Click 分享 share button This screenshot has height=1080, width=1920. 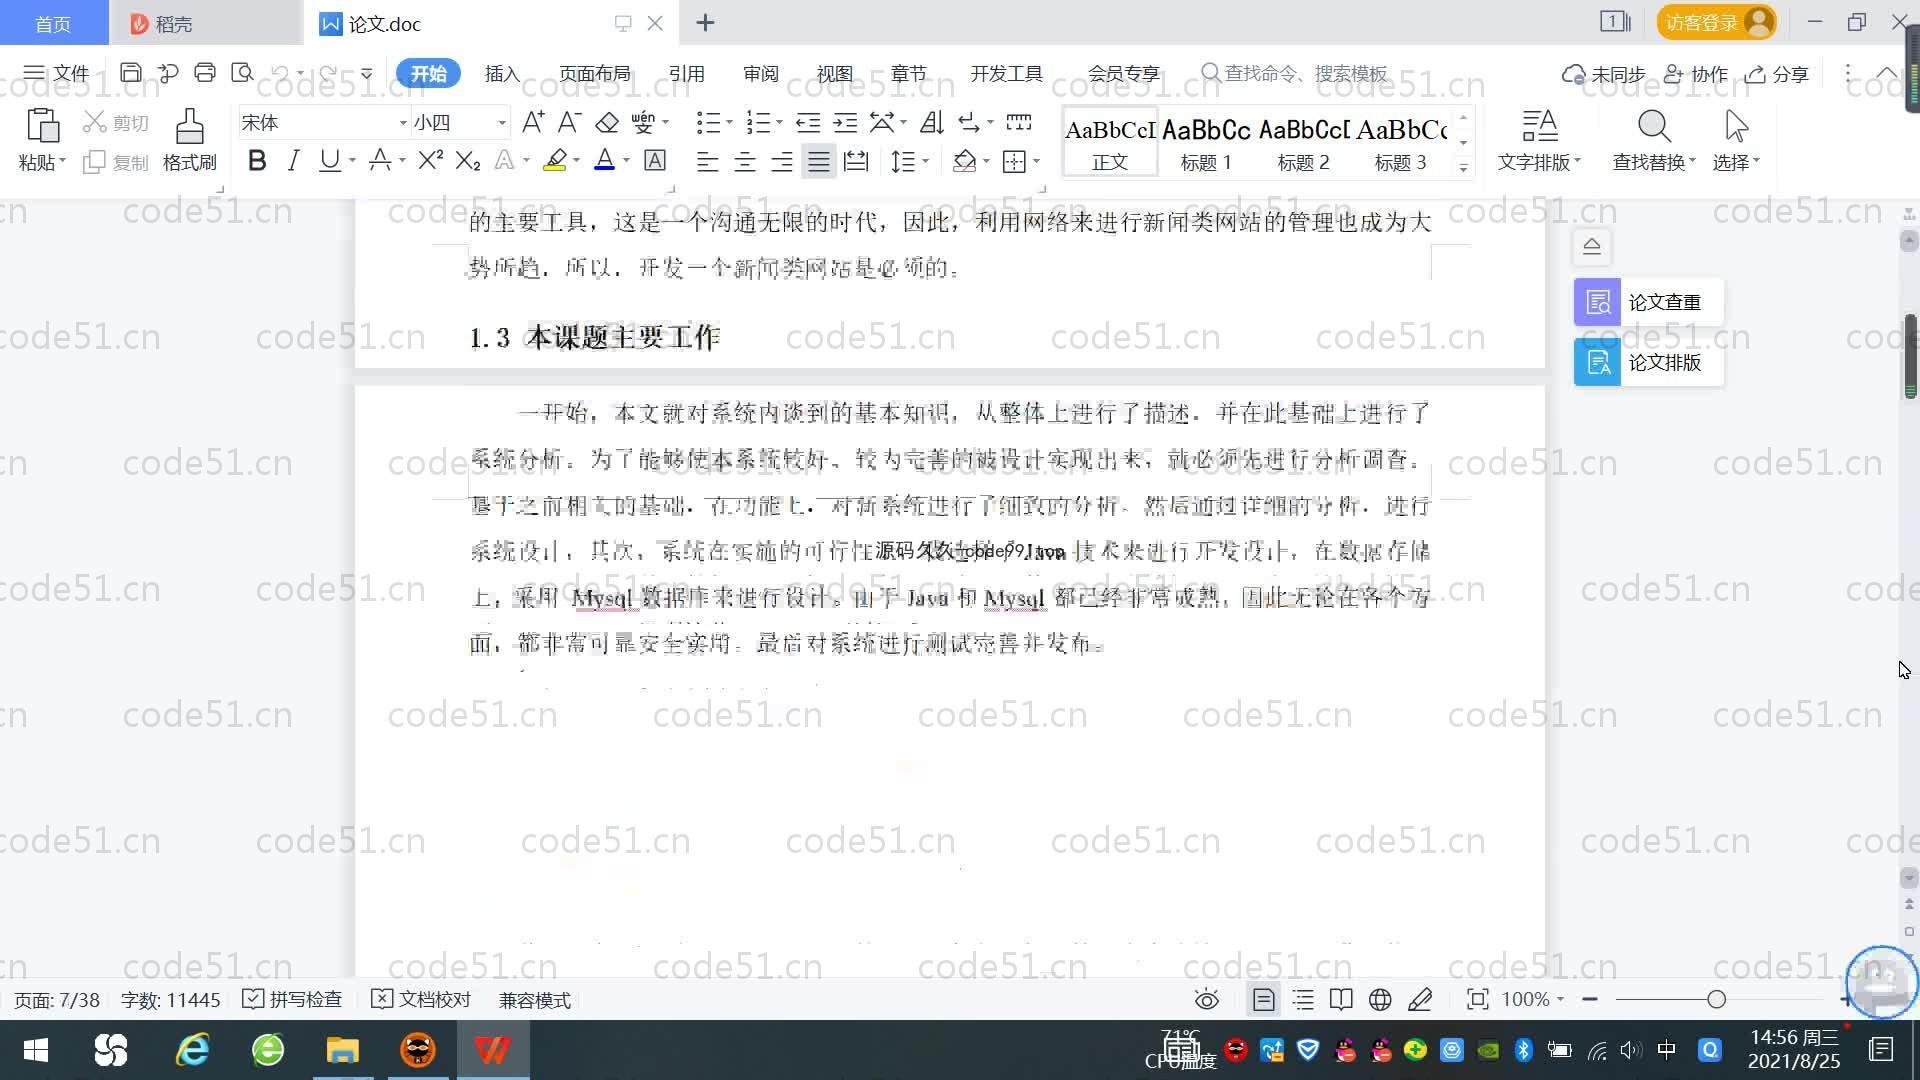[x=1777, y=73]
